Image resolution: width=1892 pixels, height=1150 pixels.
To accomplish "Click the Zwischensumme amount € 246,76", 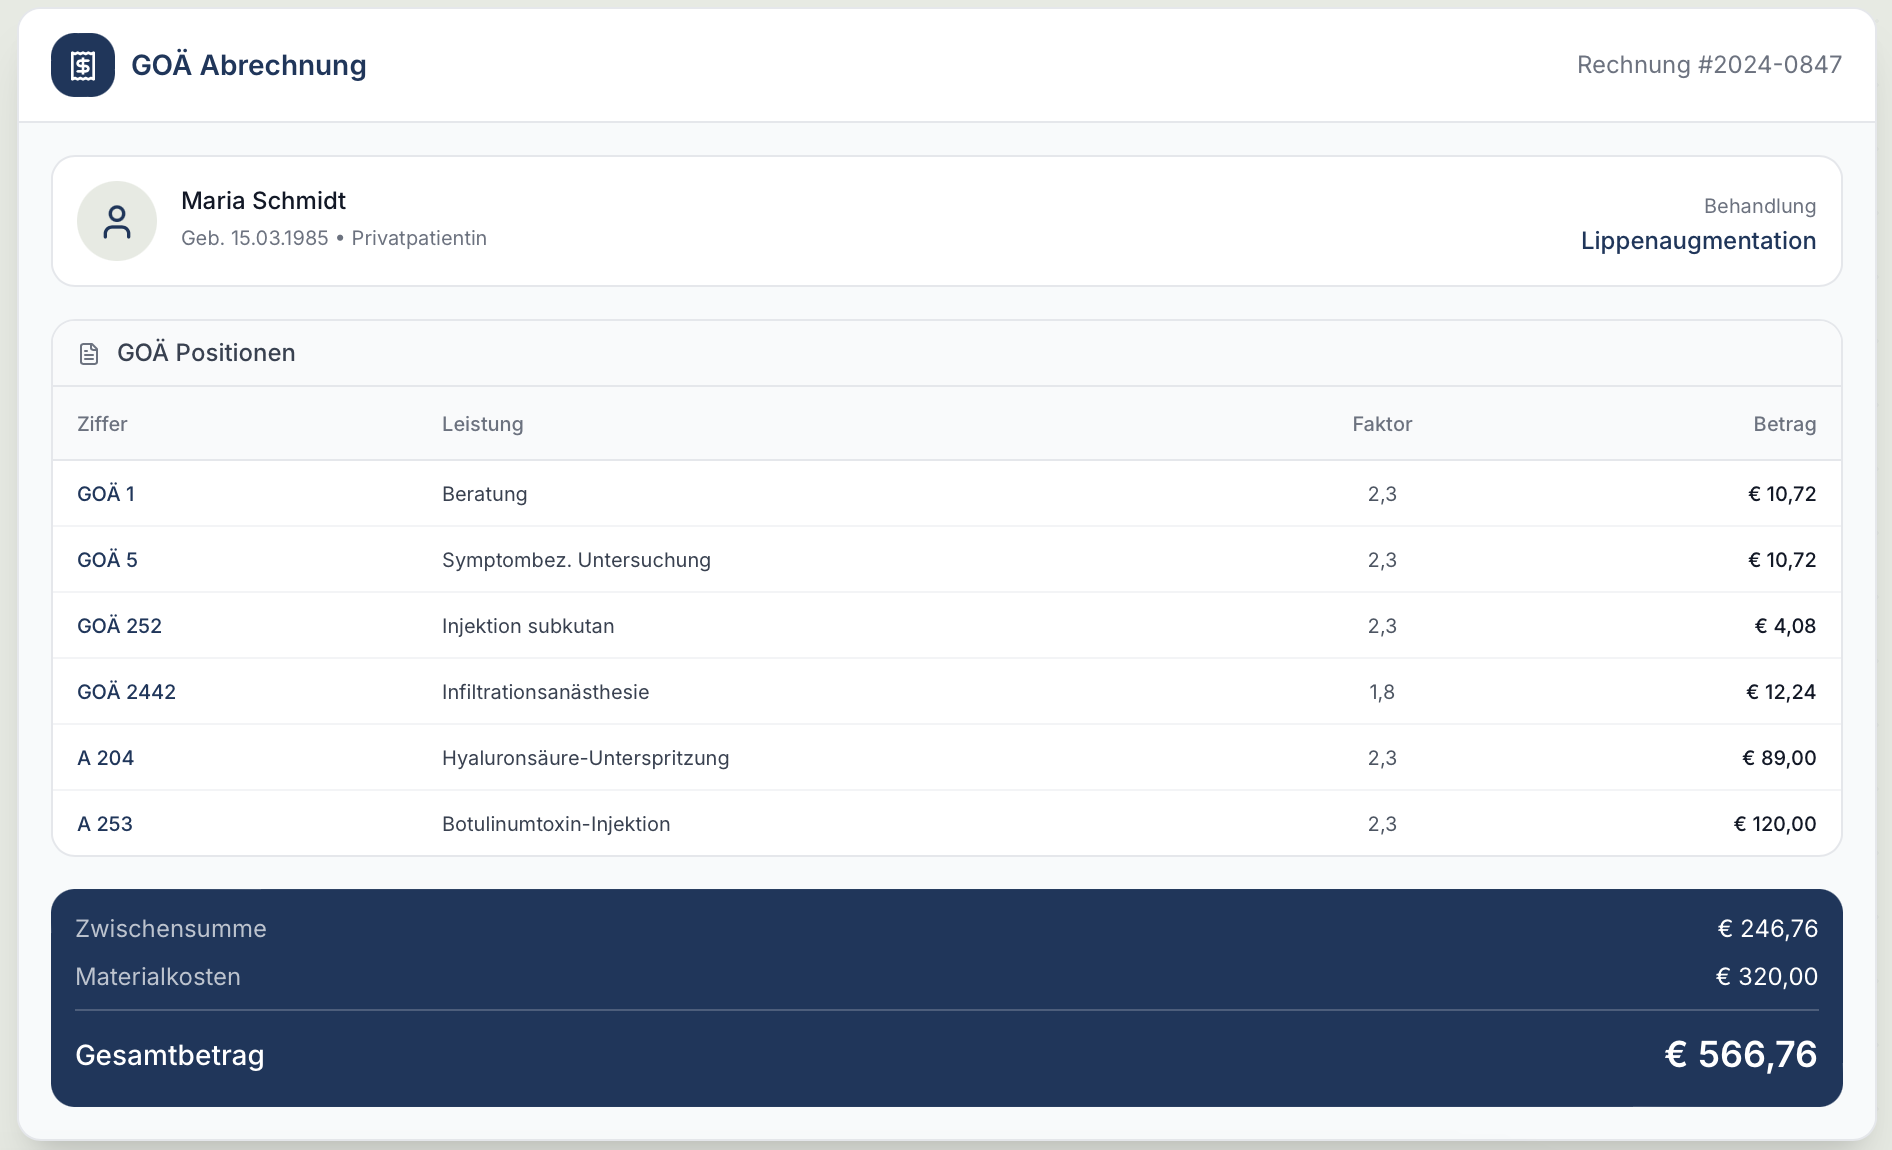I will coord(1767,929).
